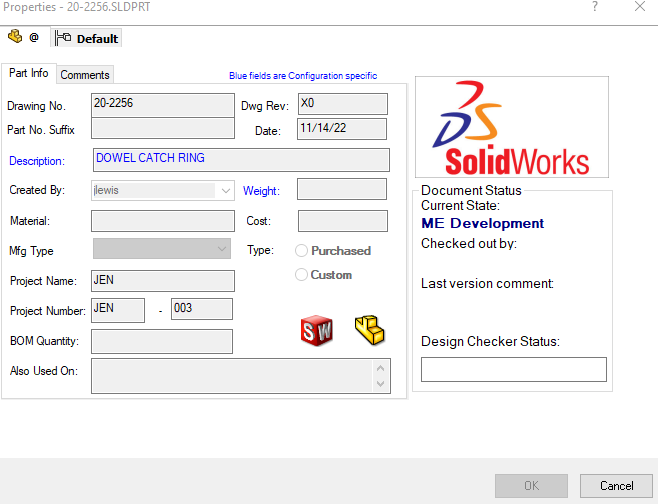The height and width of the screenshot is (504, 658).
Task: Click the red SW SolidWorks cube icon
Action: [x=316, y=331]
